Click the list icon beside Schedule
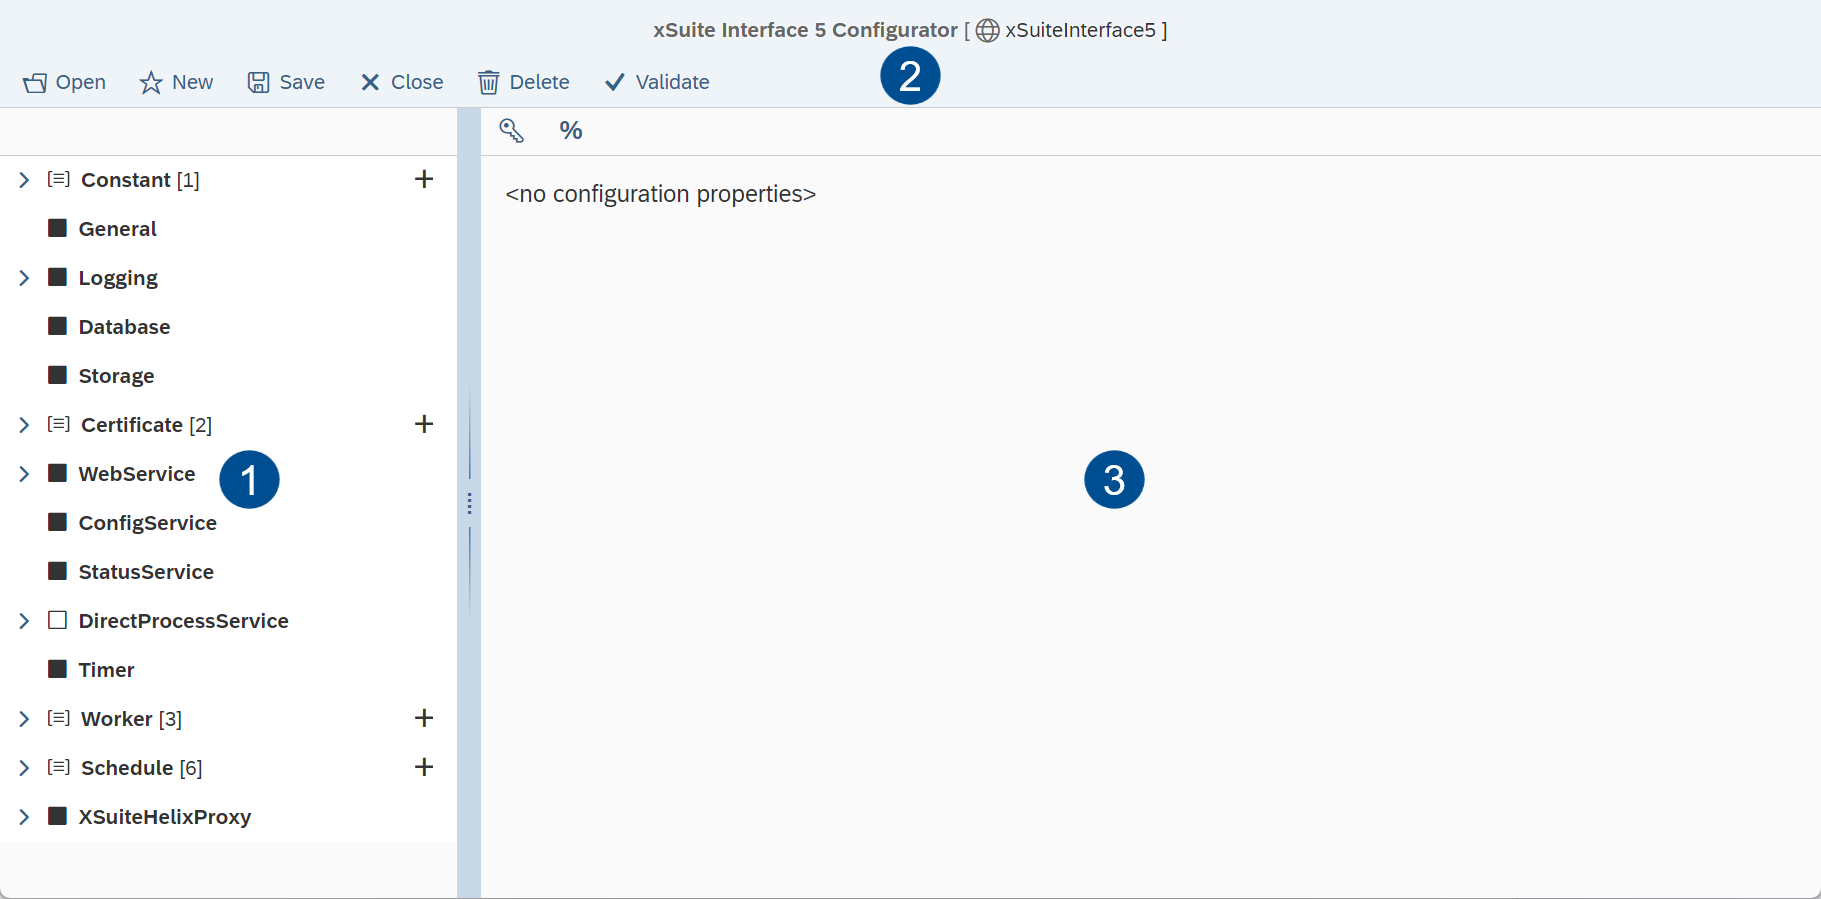This screenshot has height=899, width=1821. click(59, 767)
